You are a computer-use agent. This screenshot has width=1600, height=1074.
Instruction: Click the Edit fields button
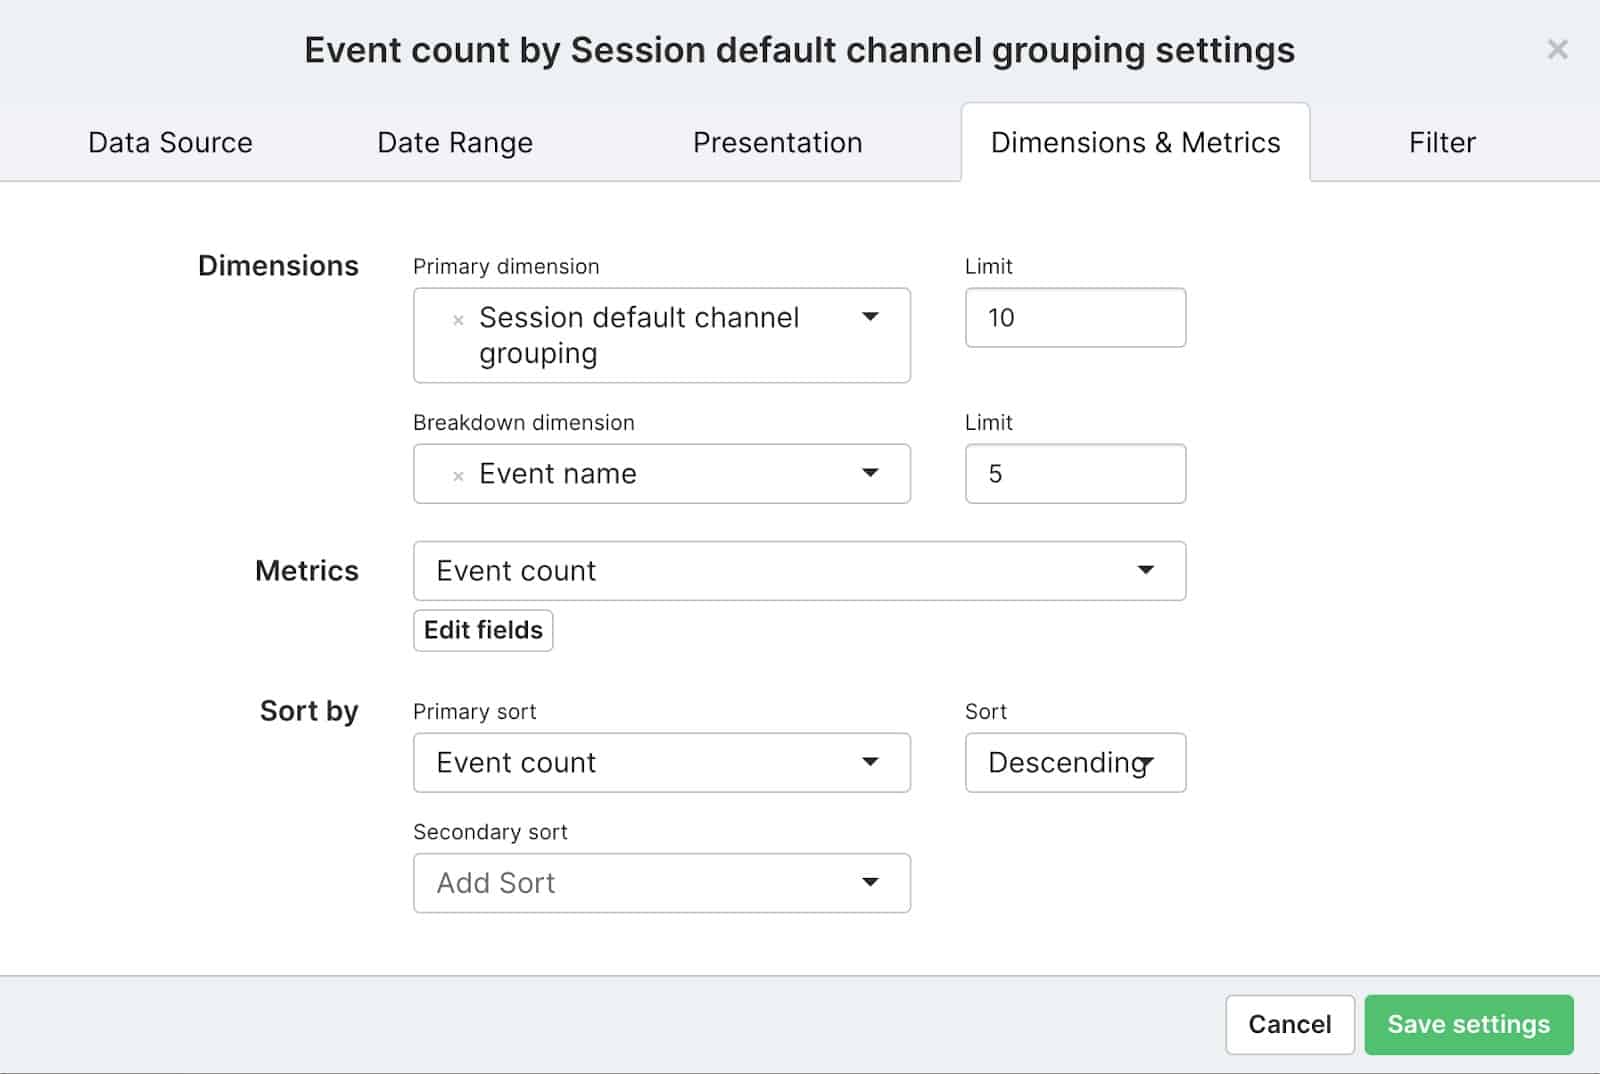click(x=483, y=630)
